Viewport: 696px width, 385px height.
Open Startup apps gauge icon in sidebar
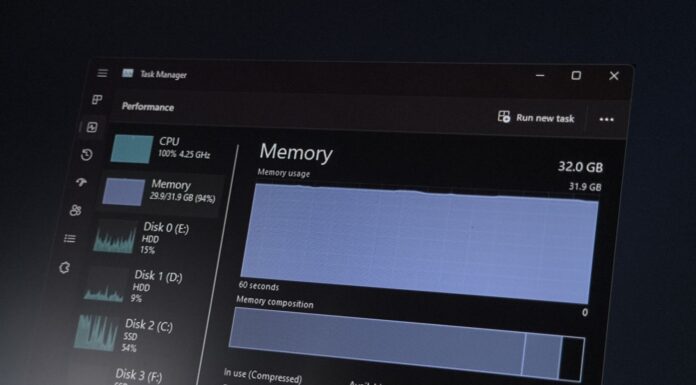[x=81, y=182]
